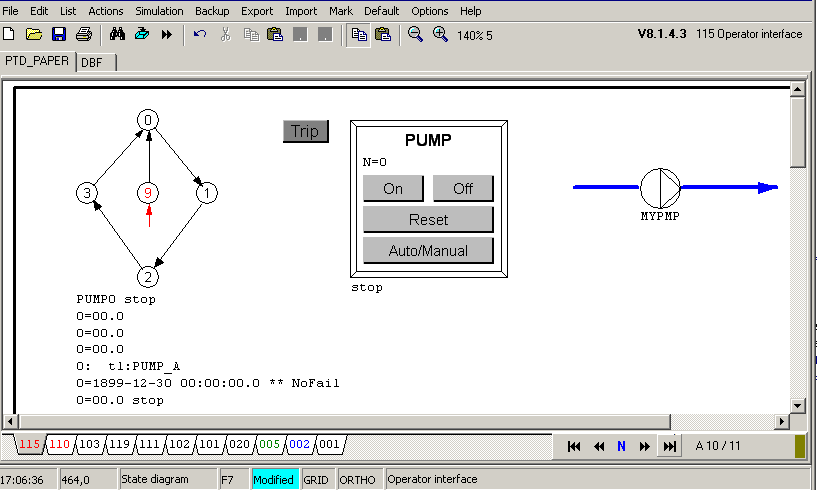The image size is (818, 491).
Task: Toggle pump Auto/Manual mode
Action: pos(428,251)
